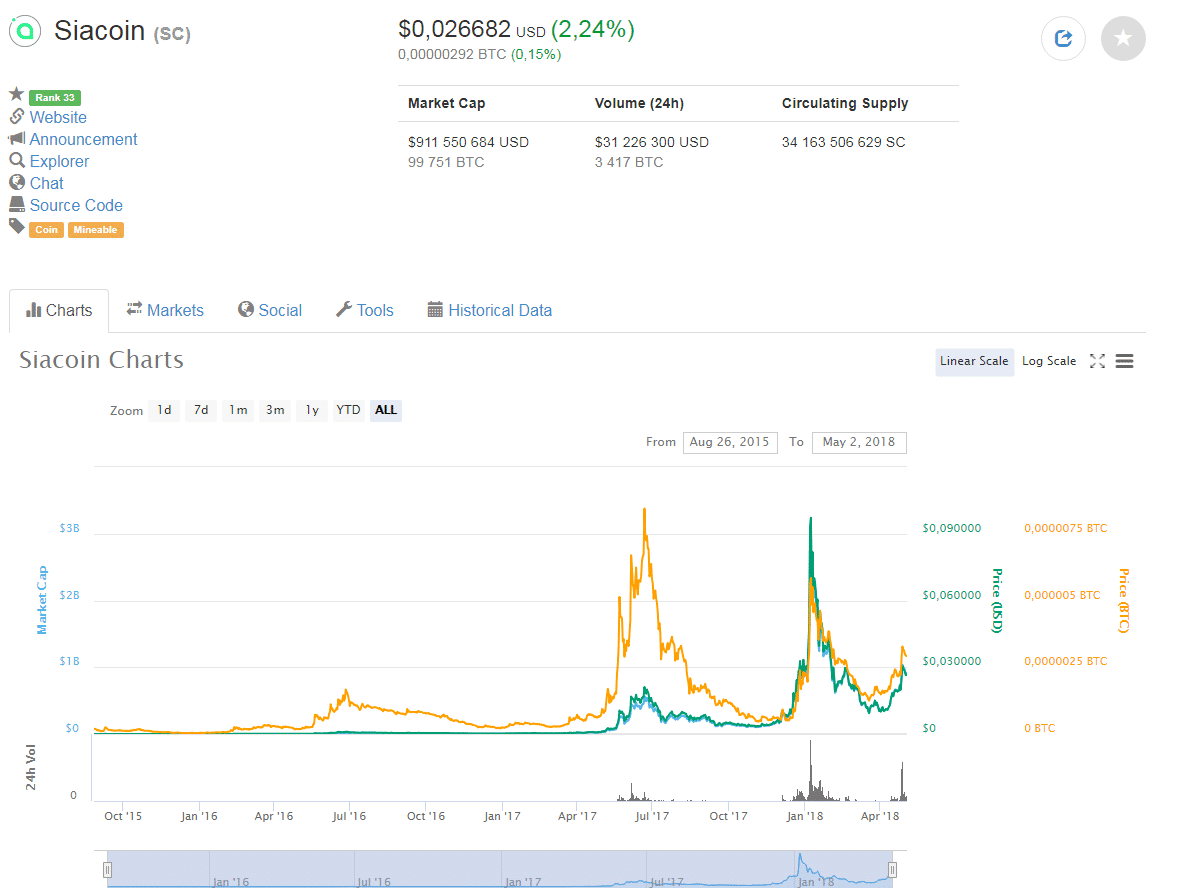Click left handle of range navigator
This screenshot has height=888, width=1196.
[108, 870]
